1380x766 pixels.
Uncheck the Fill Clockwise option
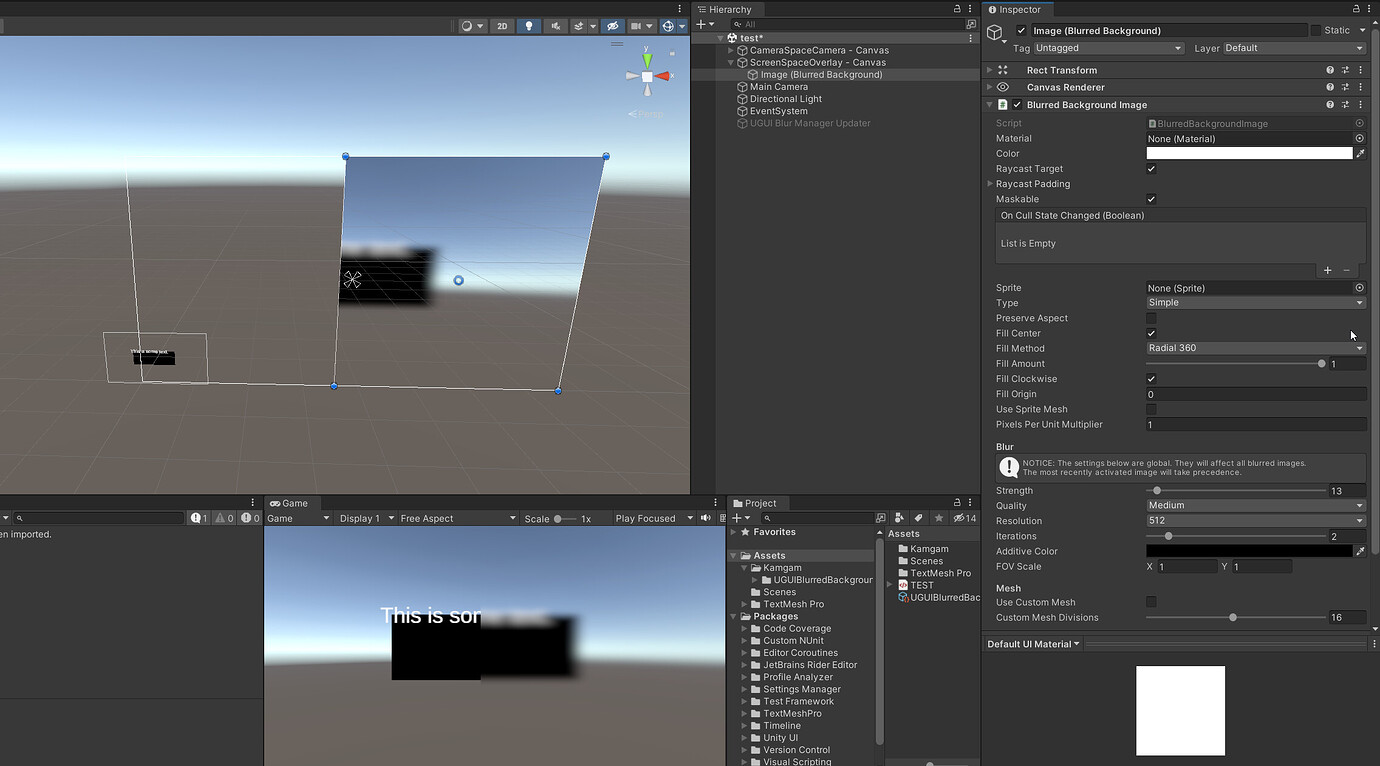[x=1150, y=378]
